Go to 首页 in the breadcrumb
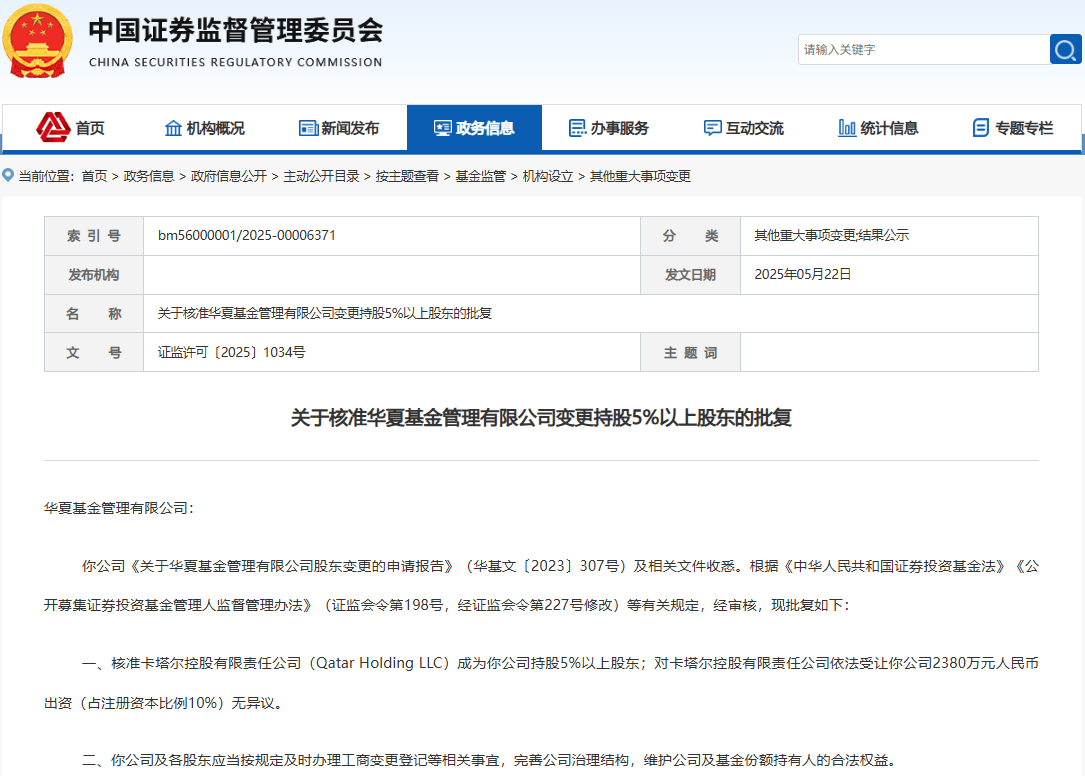The height and width of the screenshot is (776, 1085). (x=94, y=177)
